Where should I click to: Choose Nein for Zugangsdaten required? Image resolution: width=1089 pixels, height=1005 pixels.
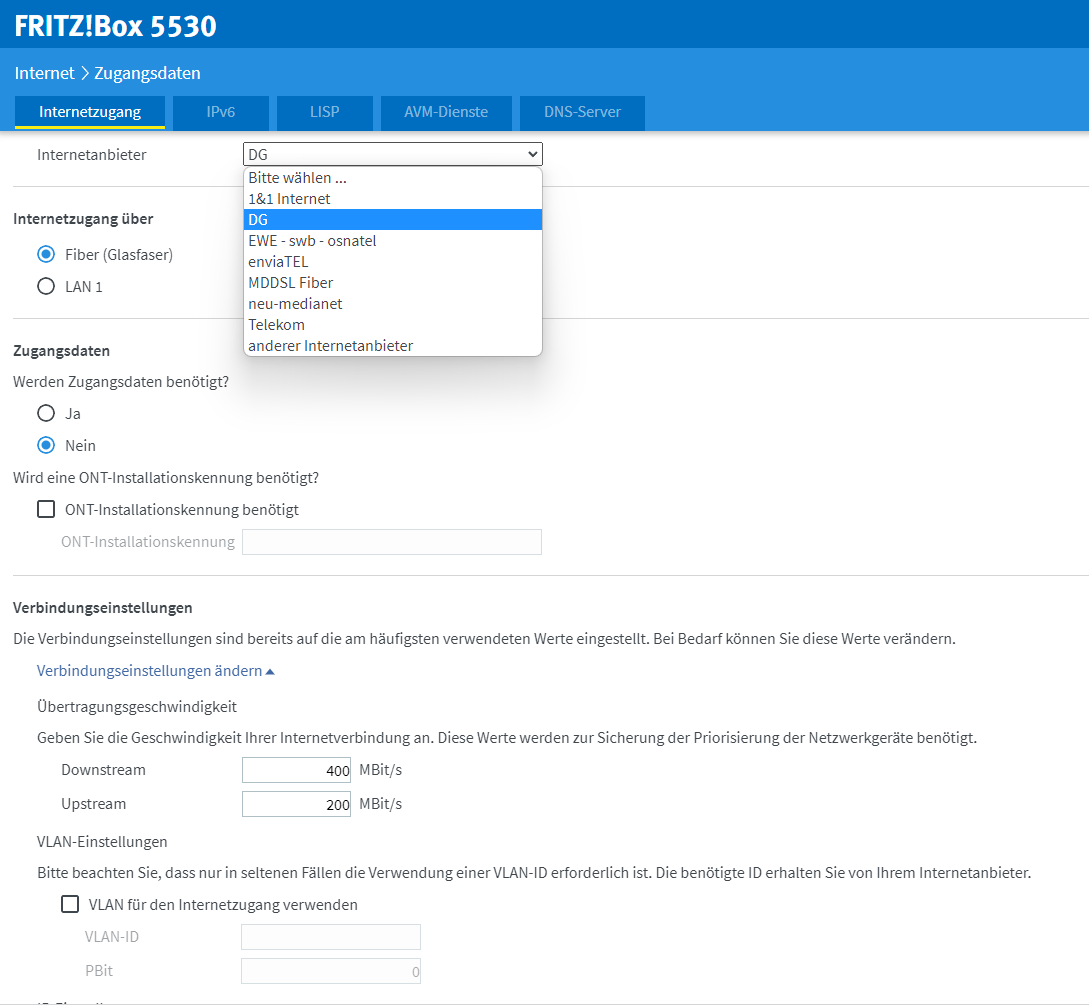click(46, 445)
